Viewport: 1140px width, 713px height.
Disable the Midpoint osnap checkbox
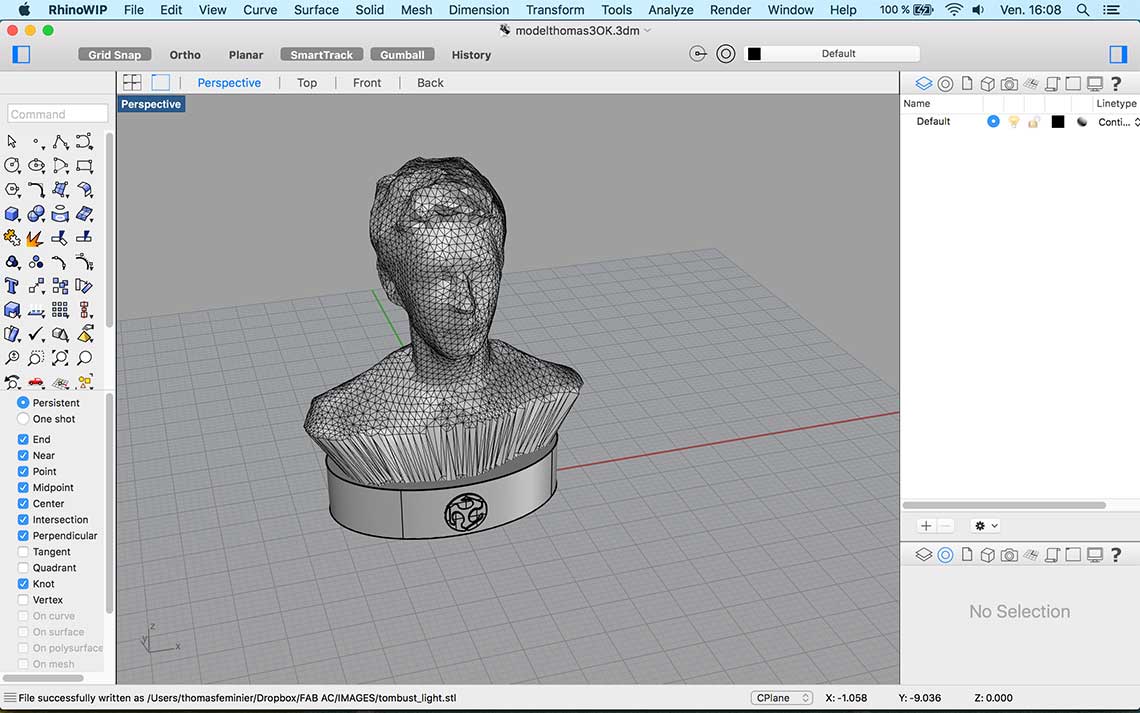(x=23, y=487)
